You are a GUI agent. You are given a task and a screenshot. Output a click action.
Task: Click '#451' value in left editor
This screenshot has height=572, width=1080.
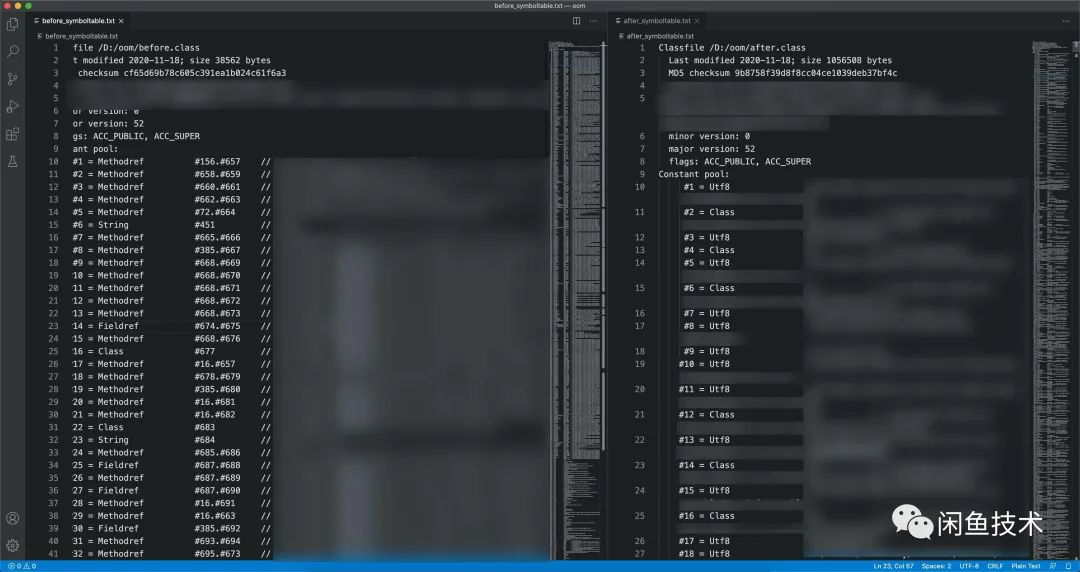tap(205, 225)
